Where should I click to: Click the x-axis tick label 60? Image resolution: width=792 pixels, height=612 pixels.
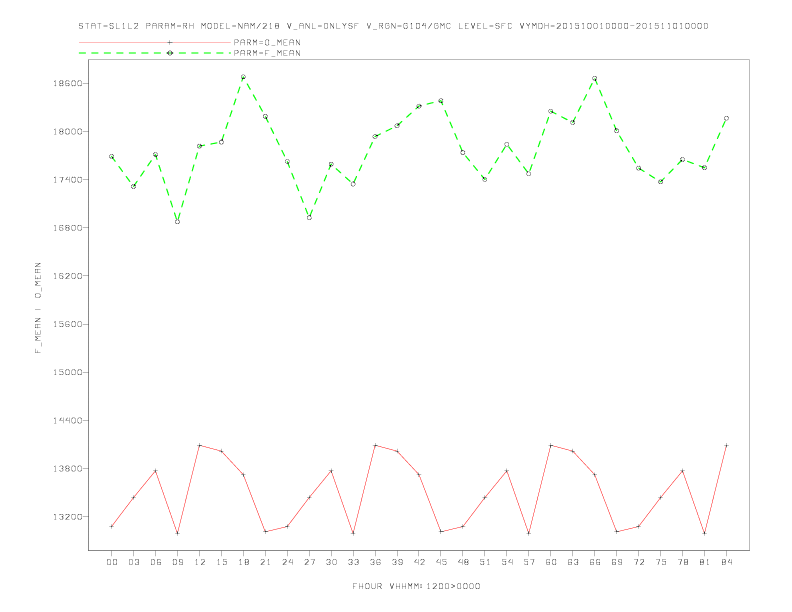pyautogui.click(x=551, y=562)
